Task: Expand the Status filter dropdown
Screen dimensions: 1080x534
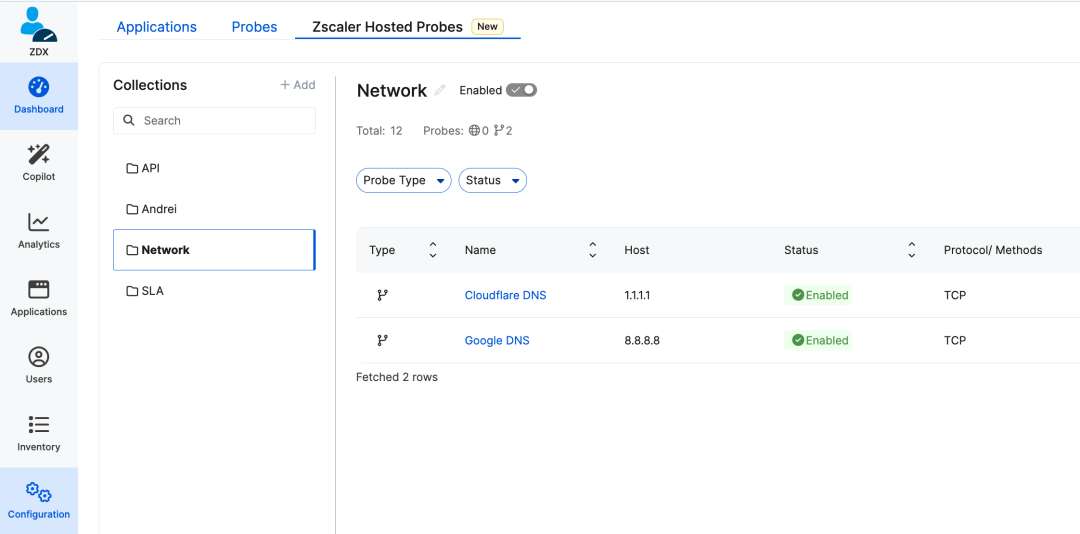Action: (x=493, y=181)
